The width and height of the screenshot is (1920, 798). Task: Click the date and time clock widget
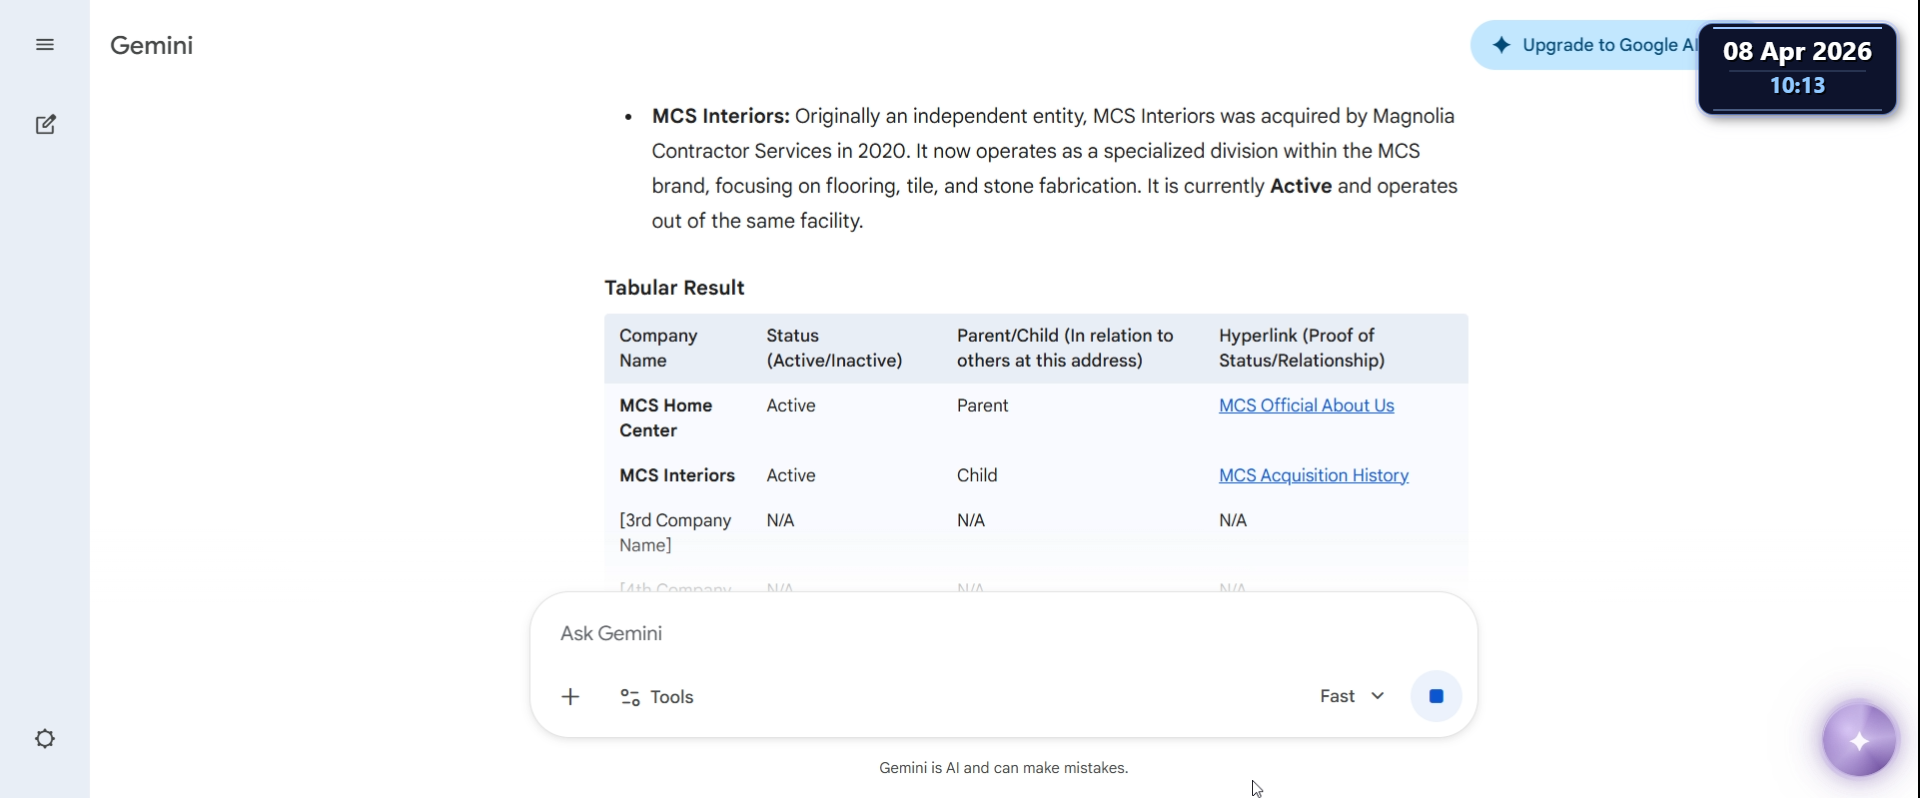(x=1797, y=68)
